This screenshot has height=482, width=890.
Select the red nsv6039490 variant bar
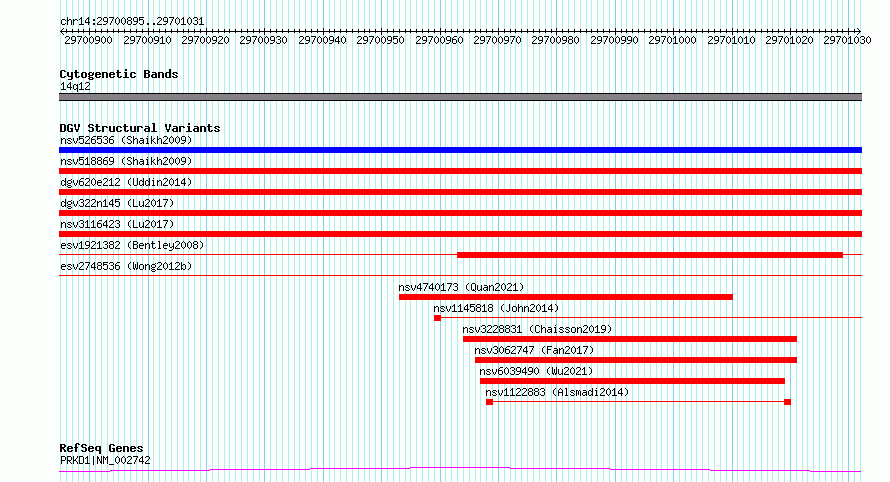pyautogui.click(x=632, y=381)
